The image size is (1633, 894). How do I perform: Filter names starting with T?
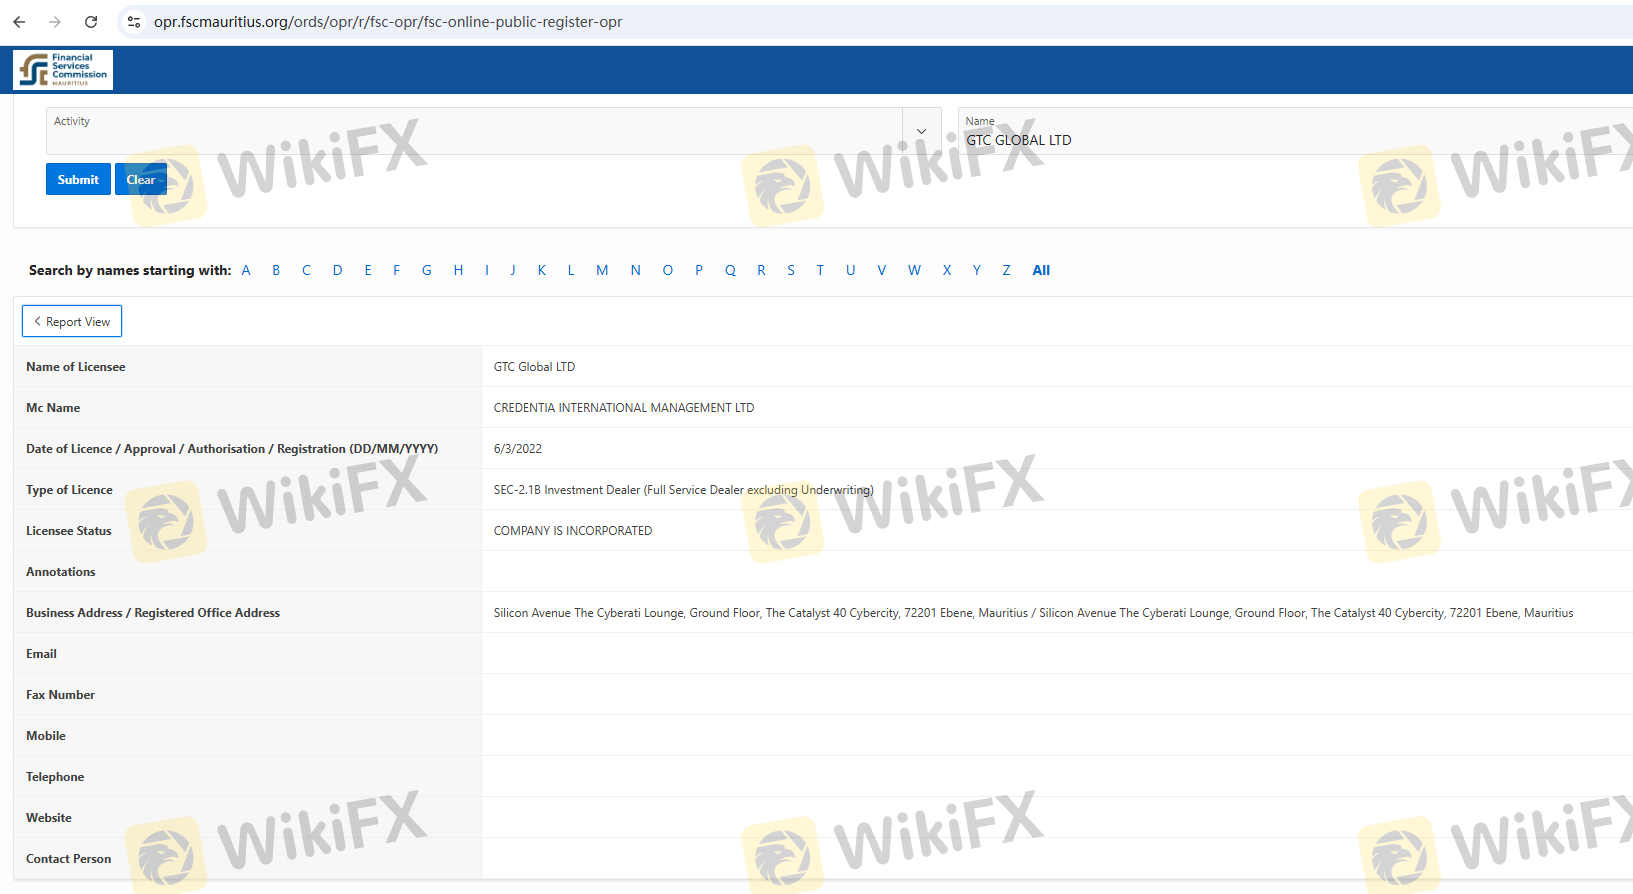click(820, 270)
